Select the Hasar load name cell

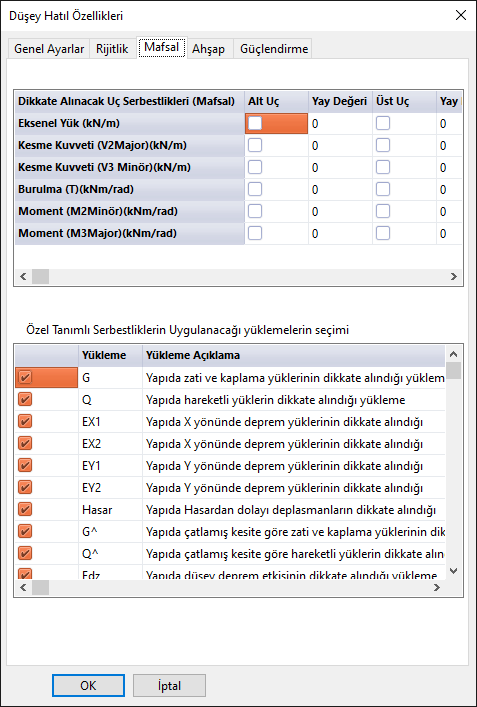pyautogui.click(x=110, y=510)
